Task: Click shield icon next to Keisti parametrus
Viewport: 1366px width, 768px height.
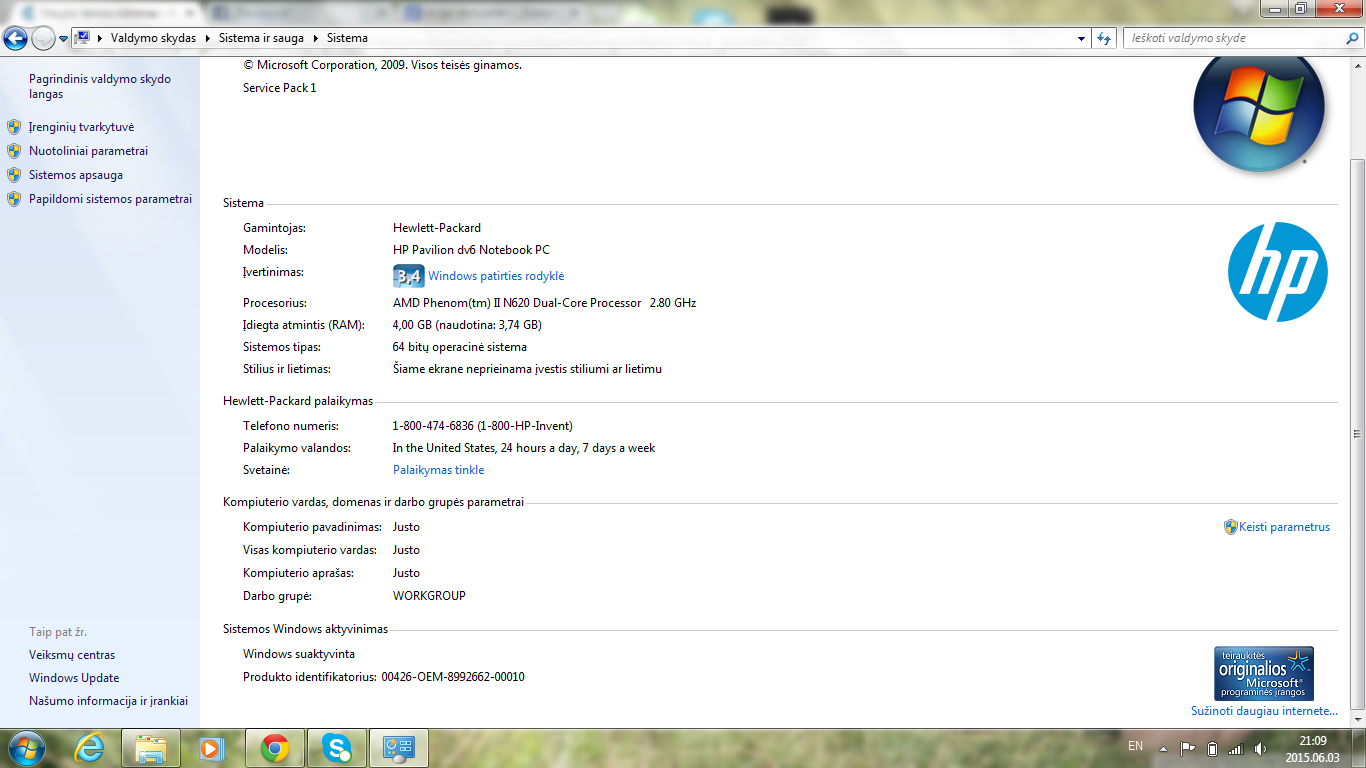Action: [1231, 527]
